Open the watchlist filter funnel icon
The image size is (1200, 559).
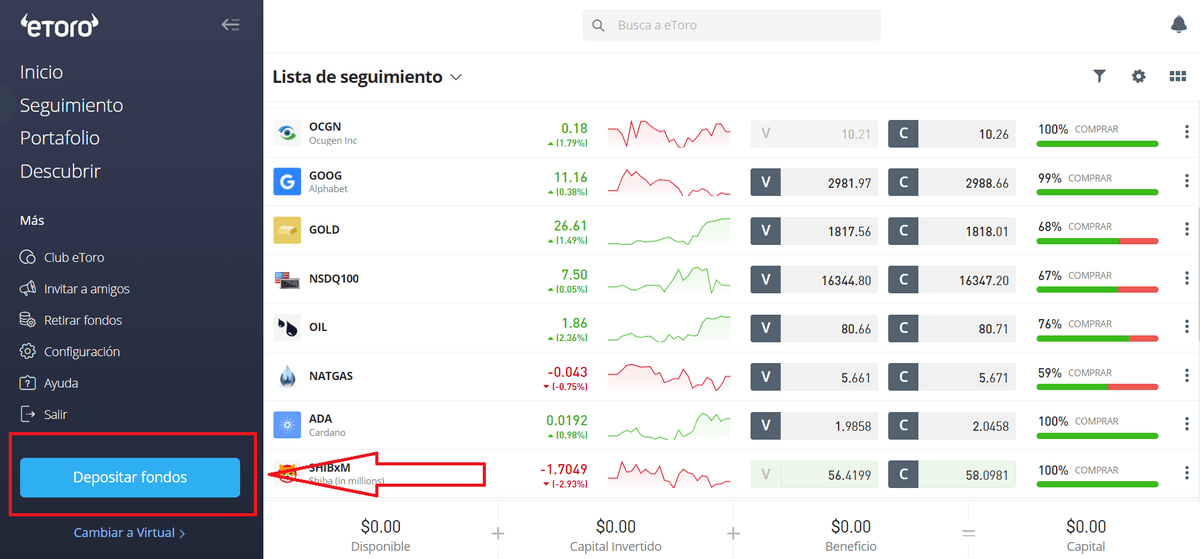click(x=1100, y=76)
